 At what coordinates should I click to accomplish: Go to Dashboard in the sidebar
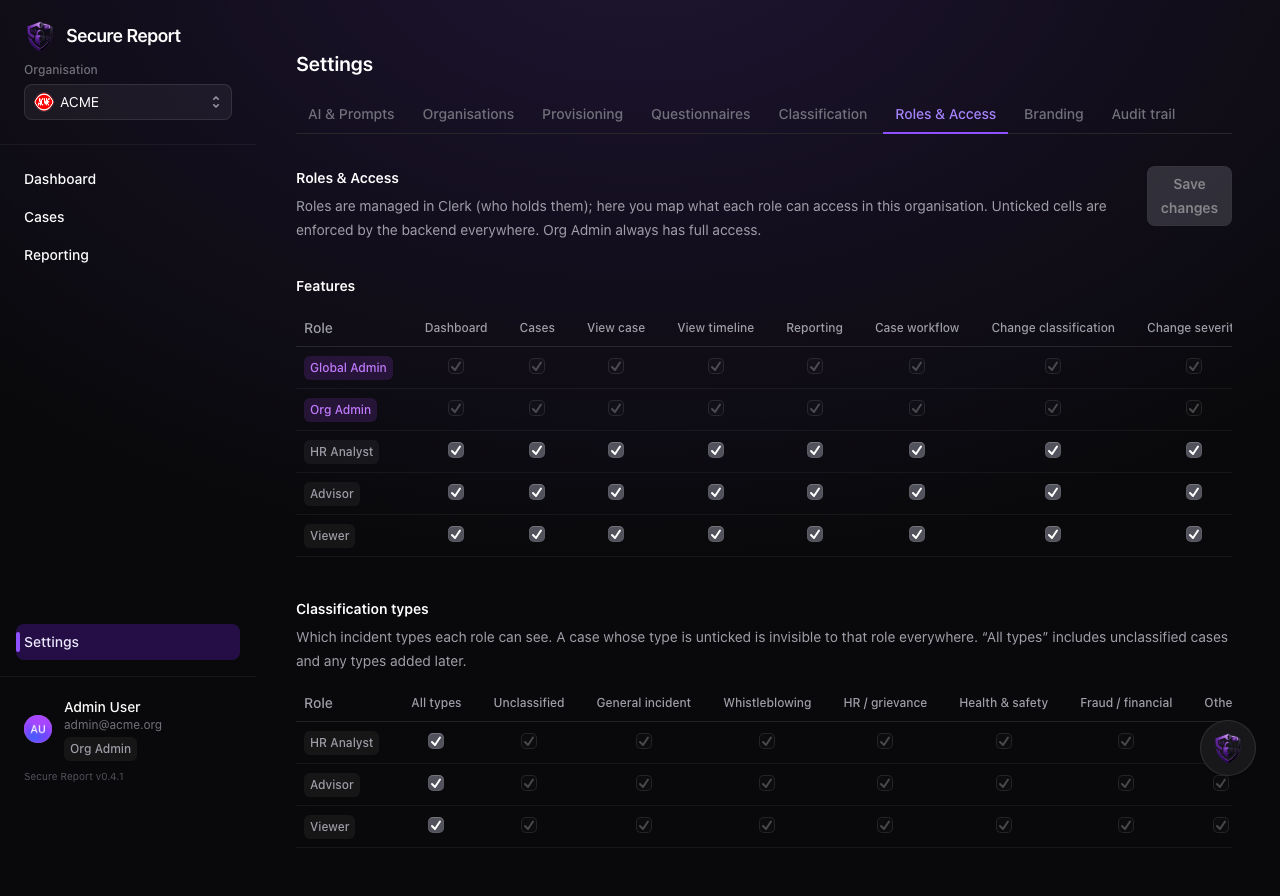(x=60, y=179)
